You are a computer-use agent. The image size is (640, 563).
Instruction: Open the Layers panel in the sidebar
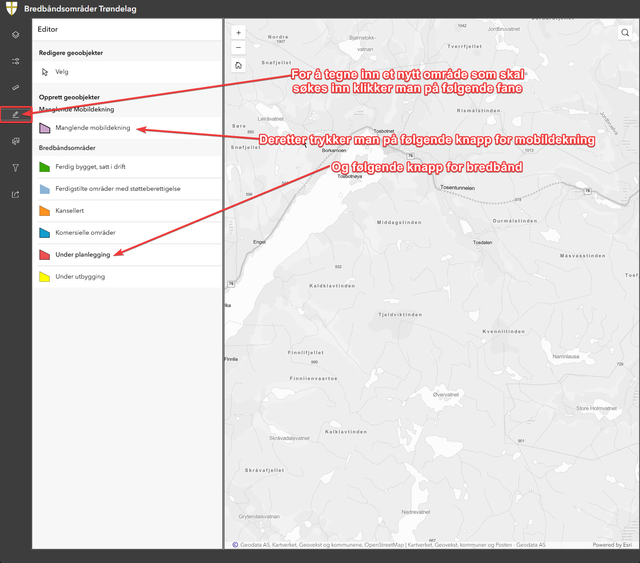point(16,35)
